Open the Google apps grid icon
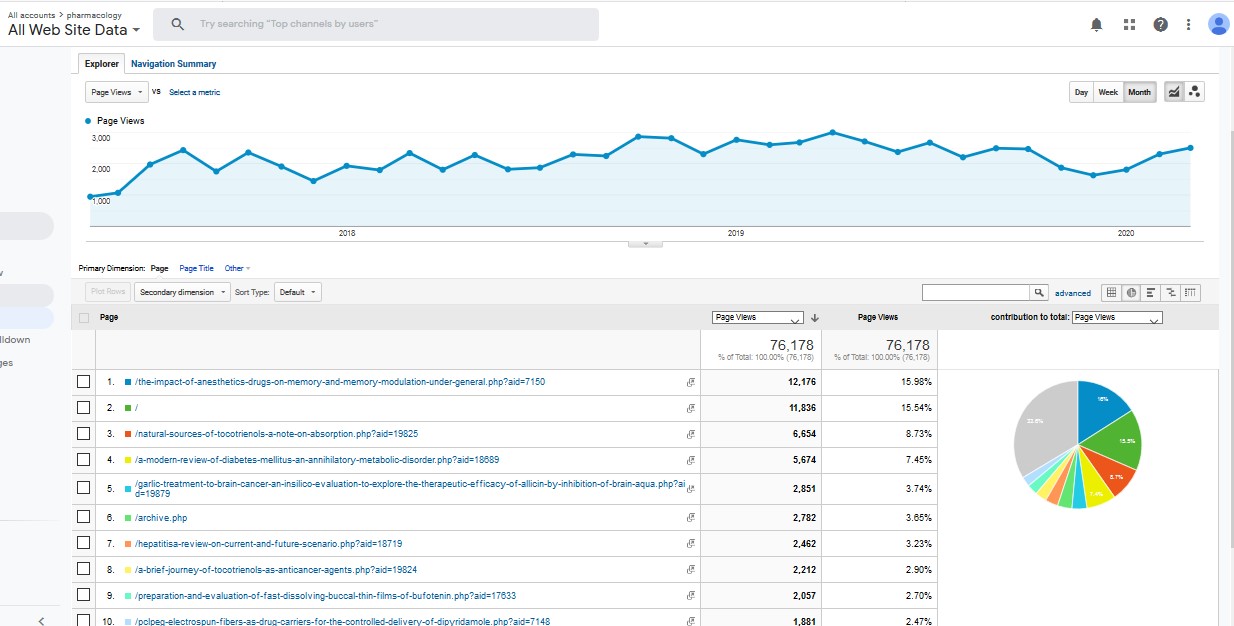This screenshot has width=1234, height=626. pos(1129,25)
